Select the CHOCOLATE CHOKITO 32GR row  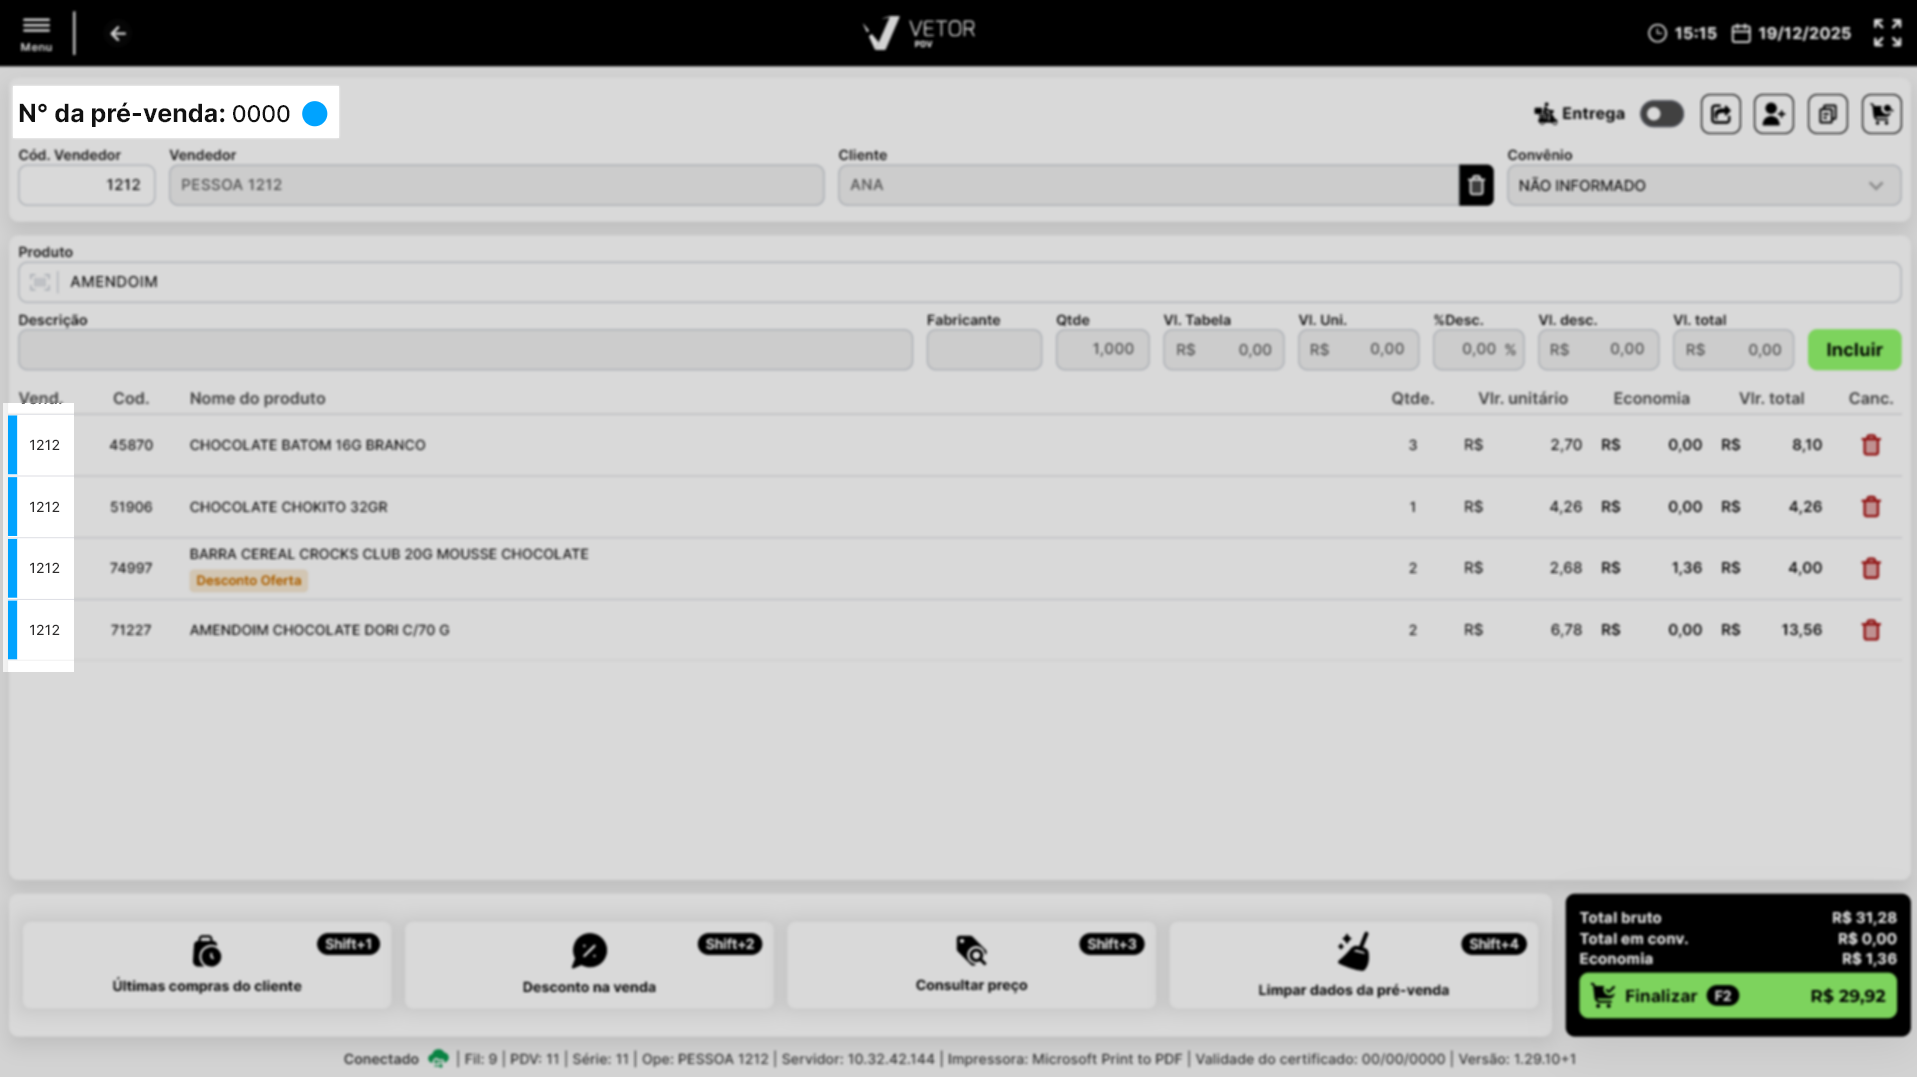955,507
